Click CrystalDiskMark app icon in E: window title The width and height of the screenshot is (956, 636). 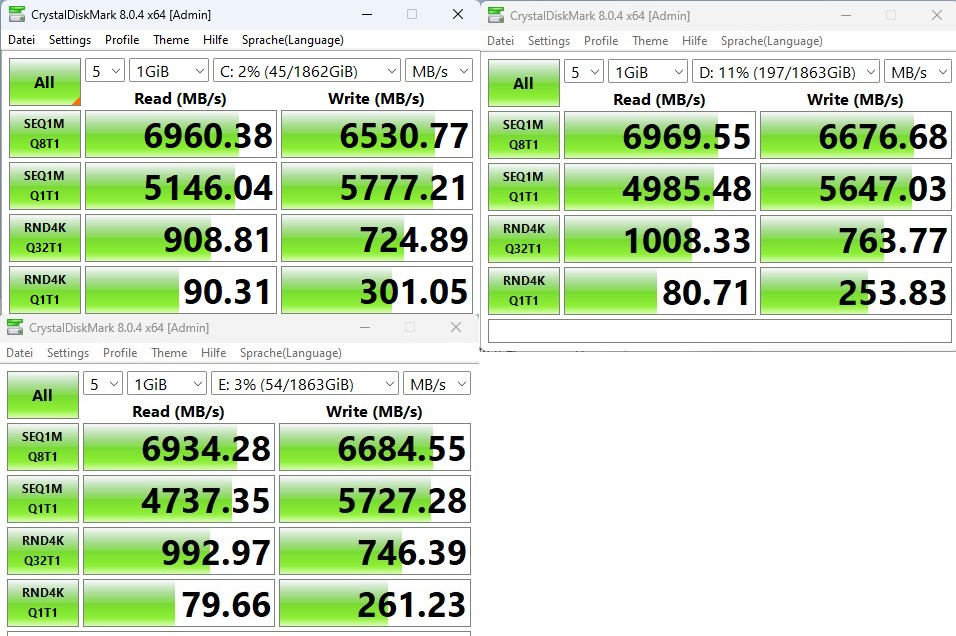click(x=15, y=327)
